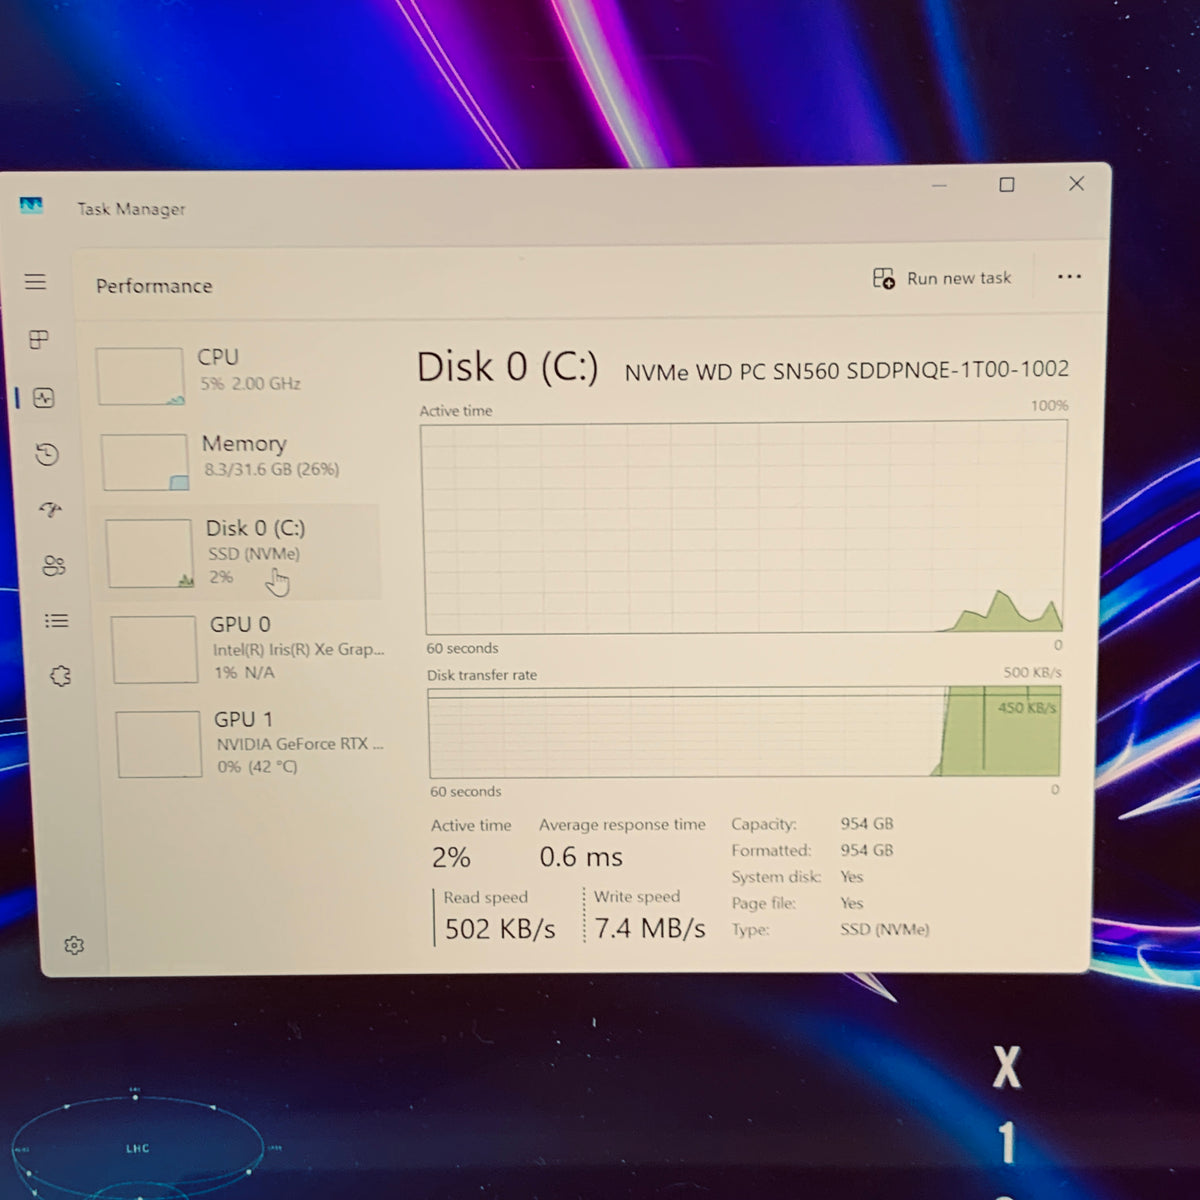Click the Disk transfer rate graph

[x=744, y=732]
